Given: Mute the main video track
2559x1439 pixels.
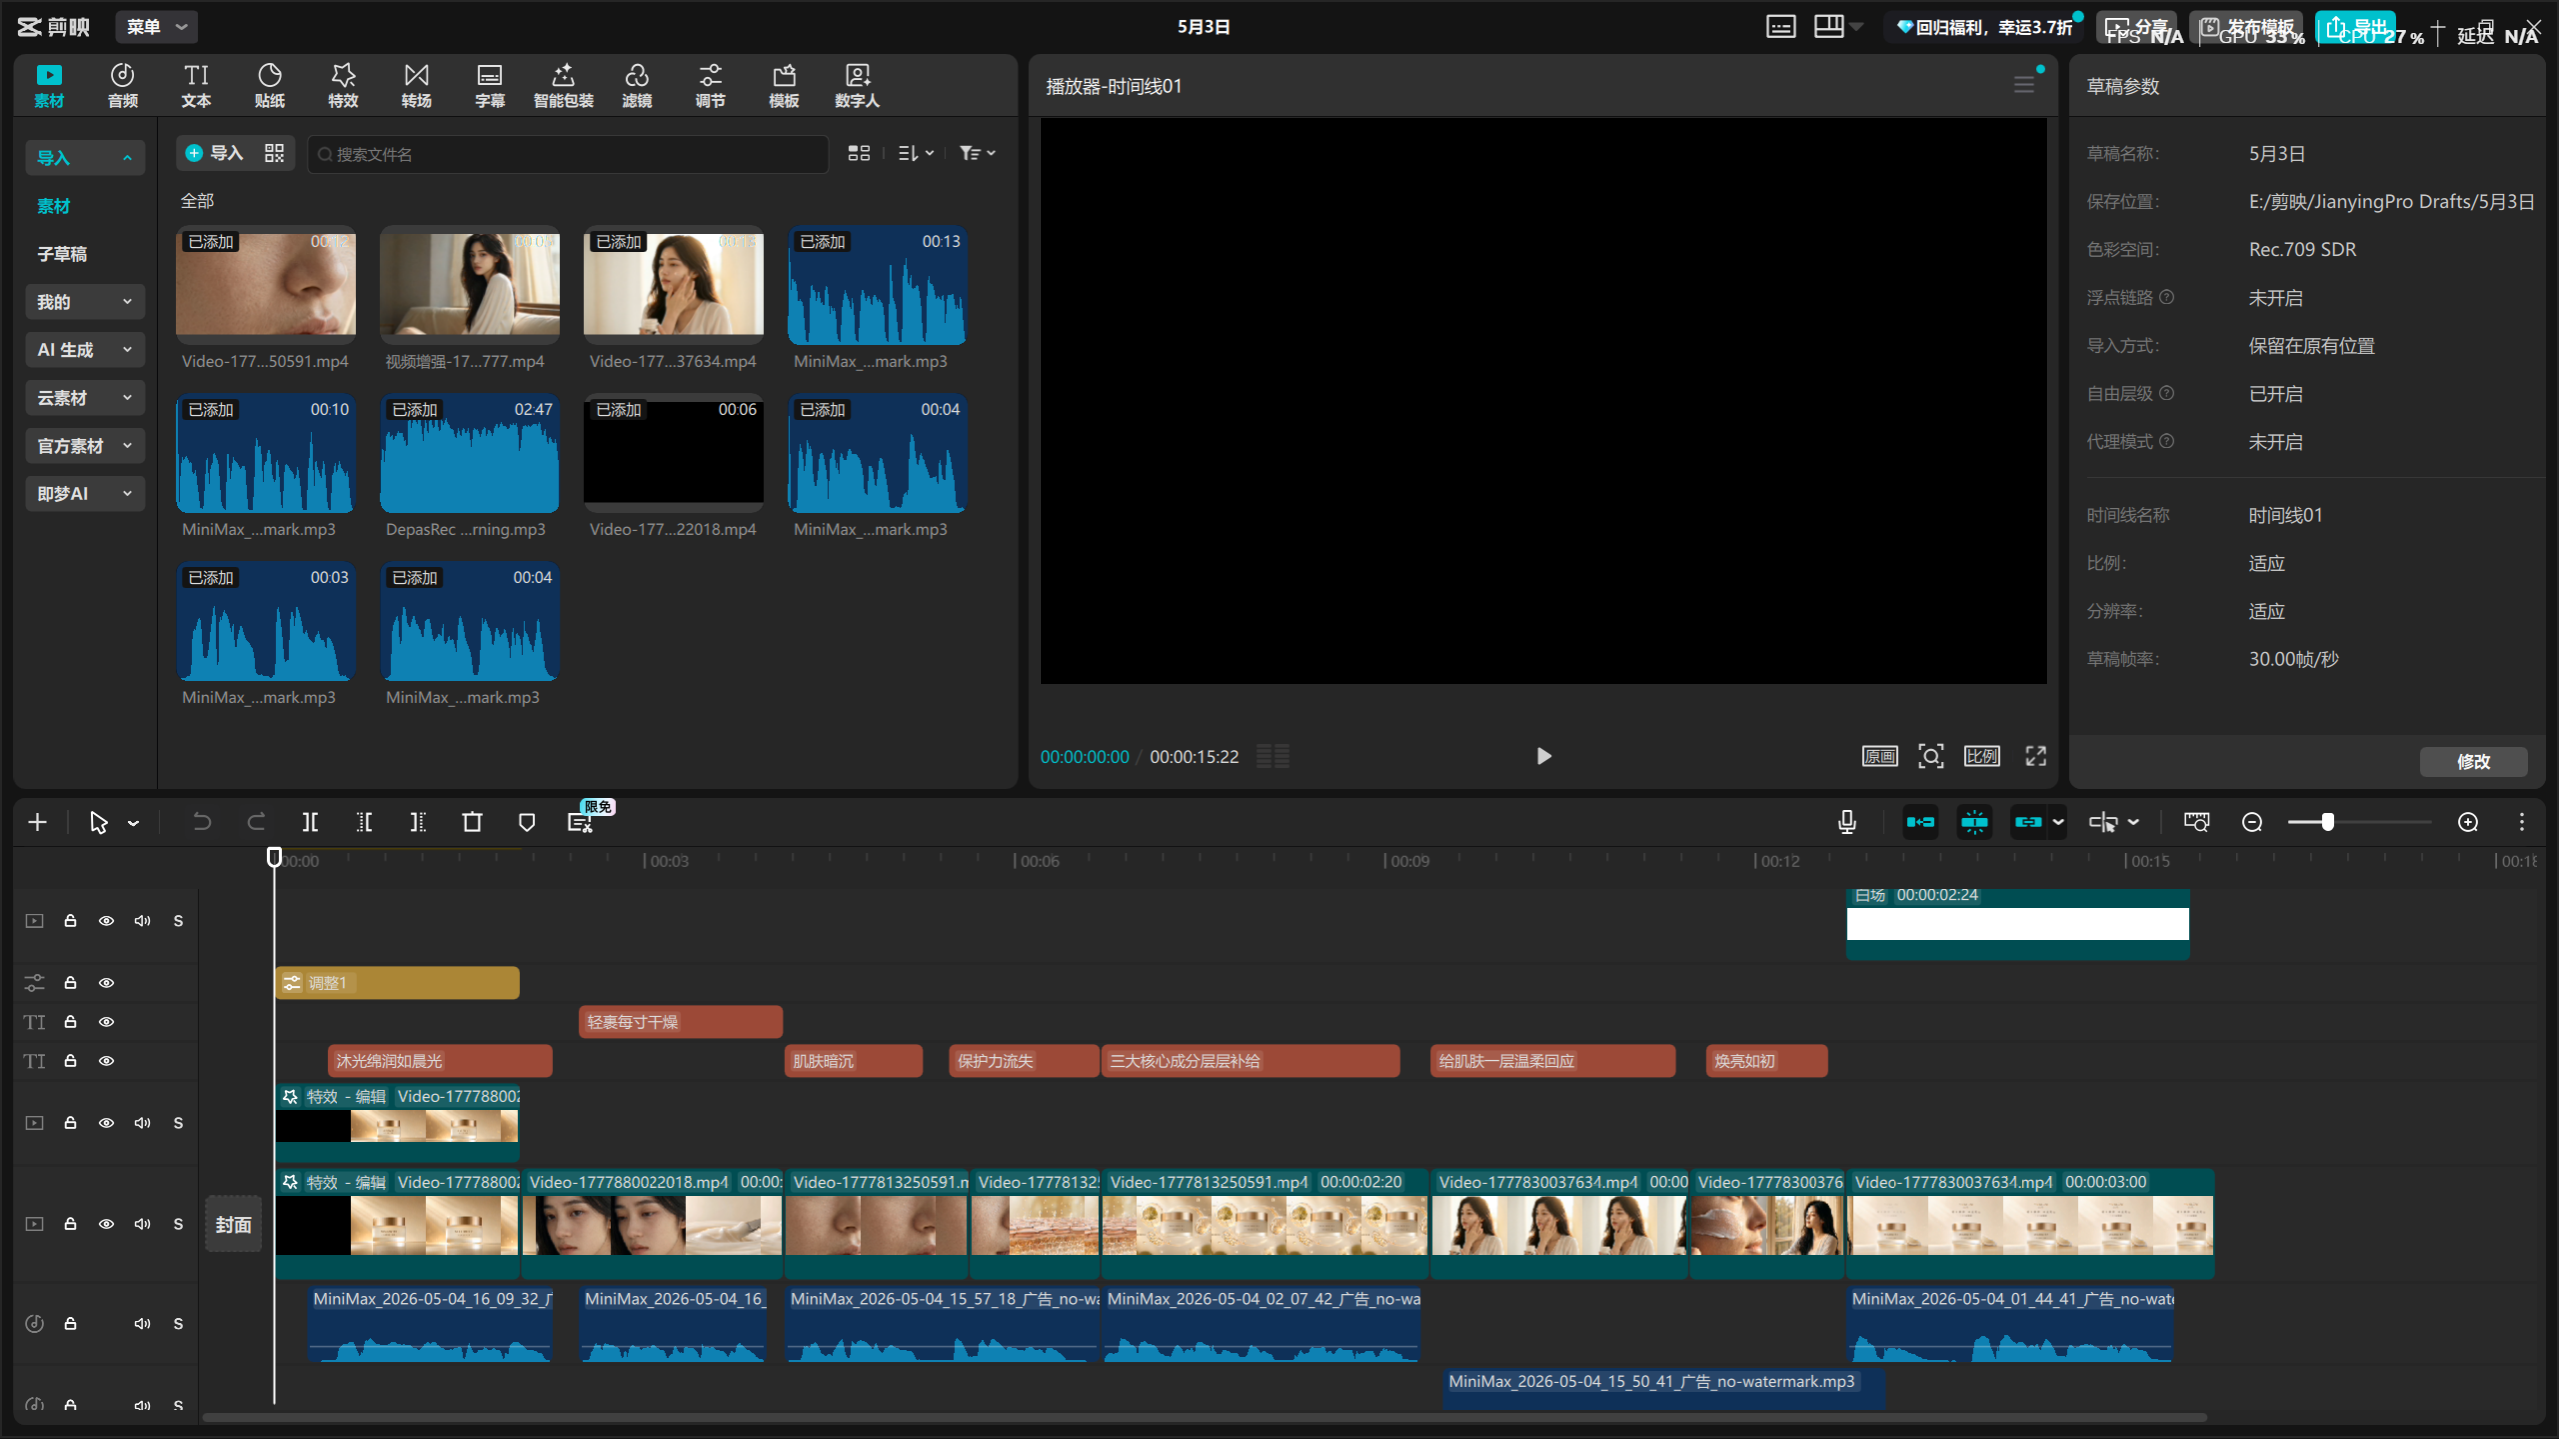Looking at the screenshot, I should pos(142,1224).
